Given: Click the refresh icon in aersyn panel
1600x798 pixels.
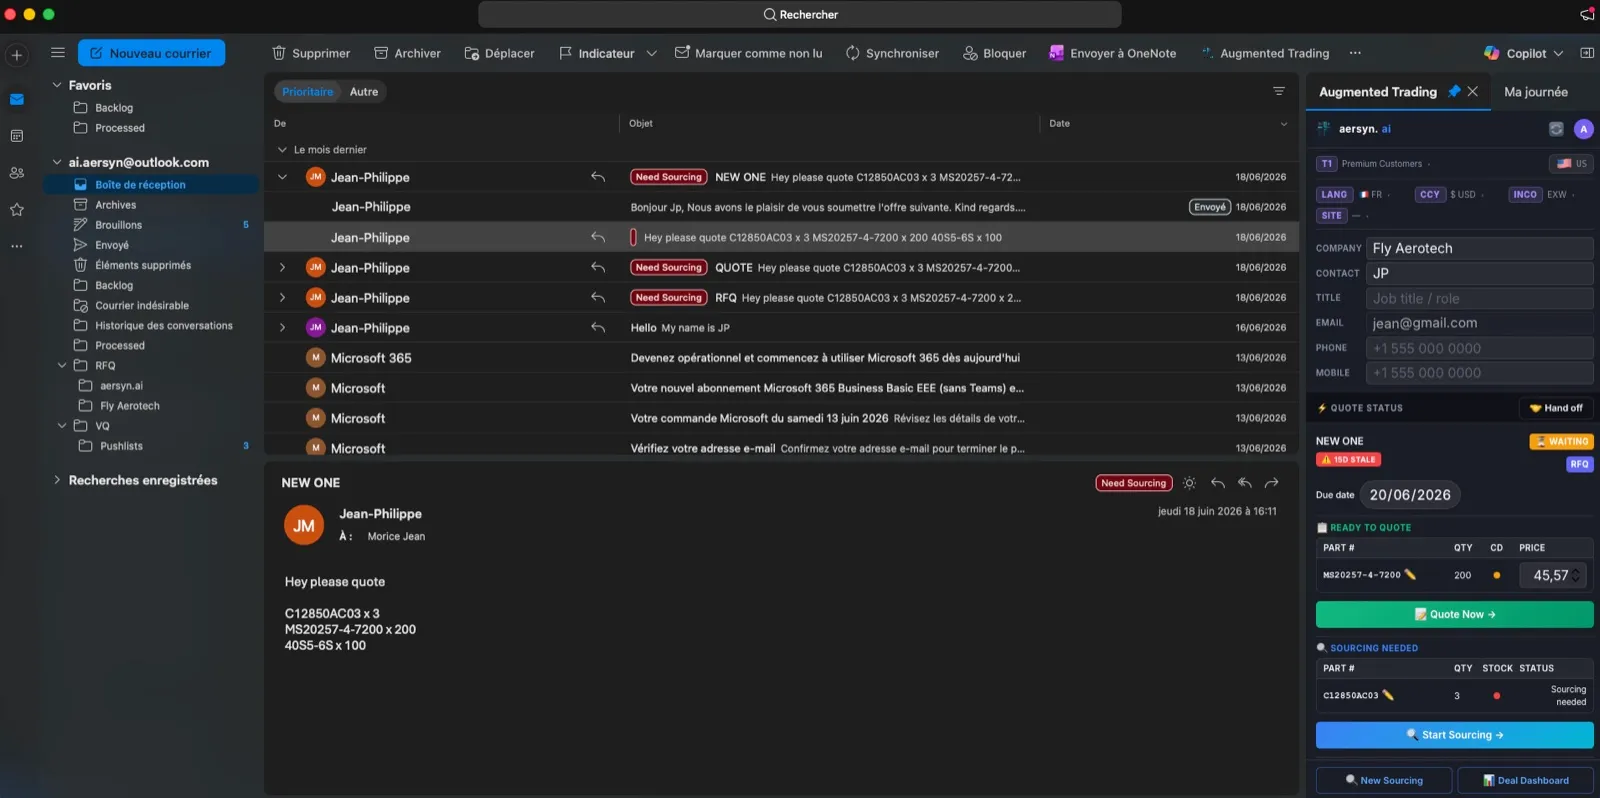Looking at the screenshot, I should (x=1556, y=129).
